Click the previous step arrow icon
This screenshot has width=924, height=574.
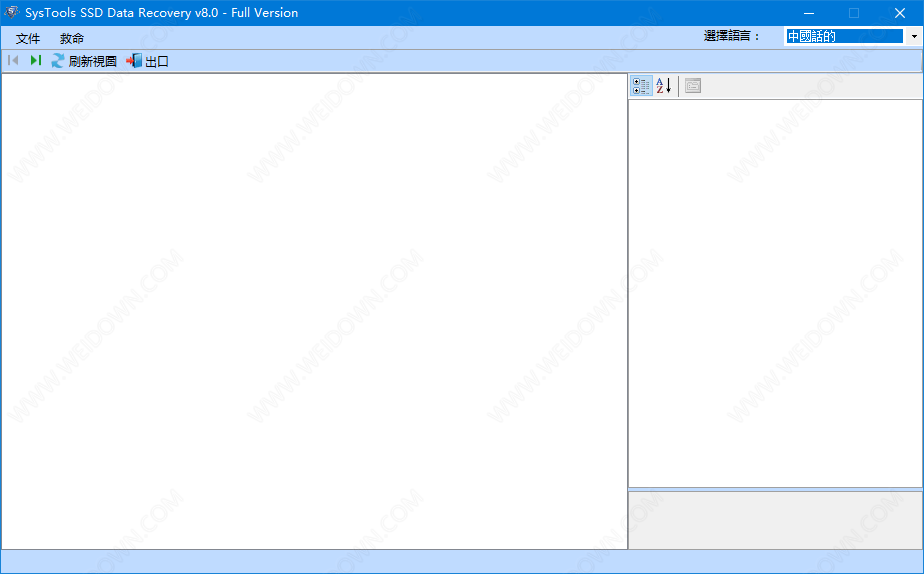point(13,60)
